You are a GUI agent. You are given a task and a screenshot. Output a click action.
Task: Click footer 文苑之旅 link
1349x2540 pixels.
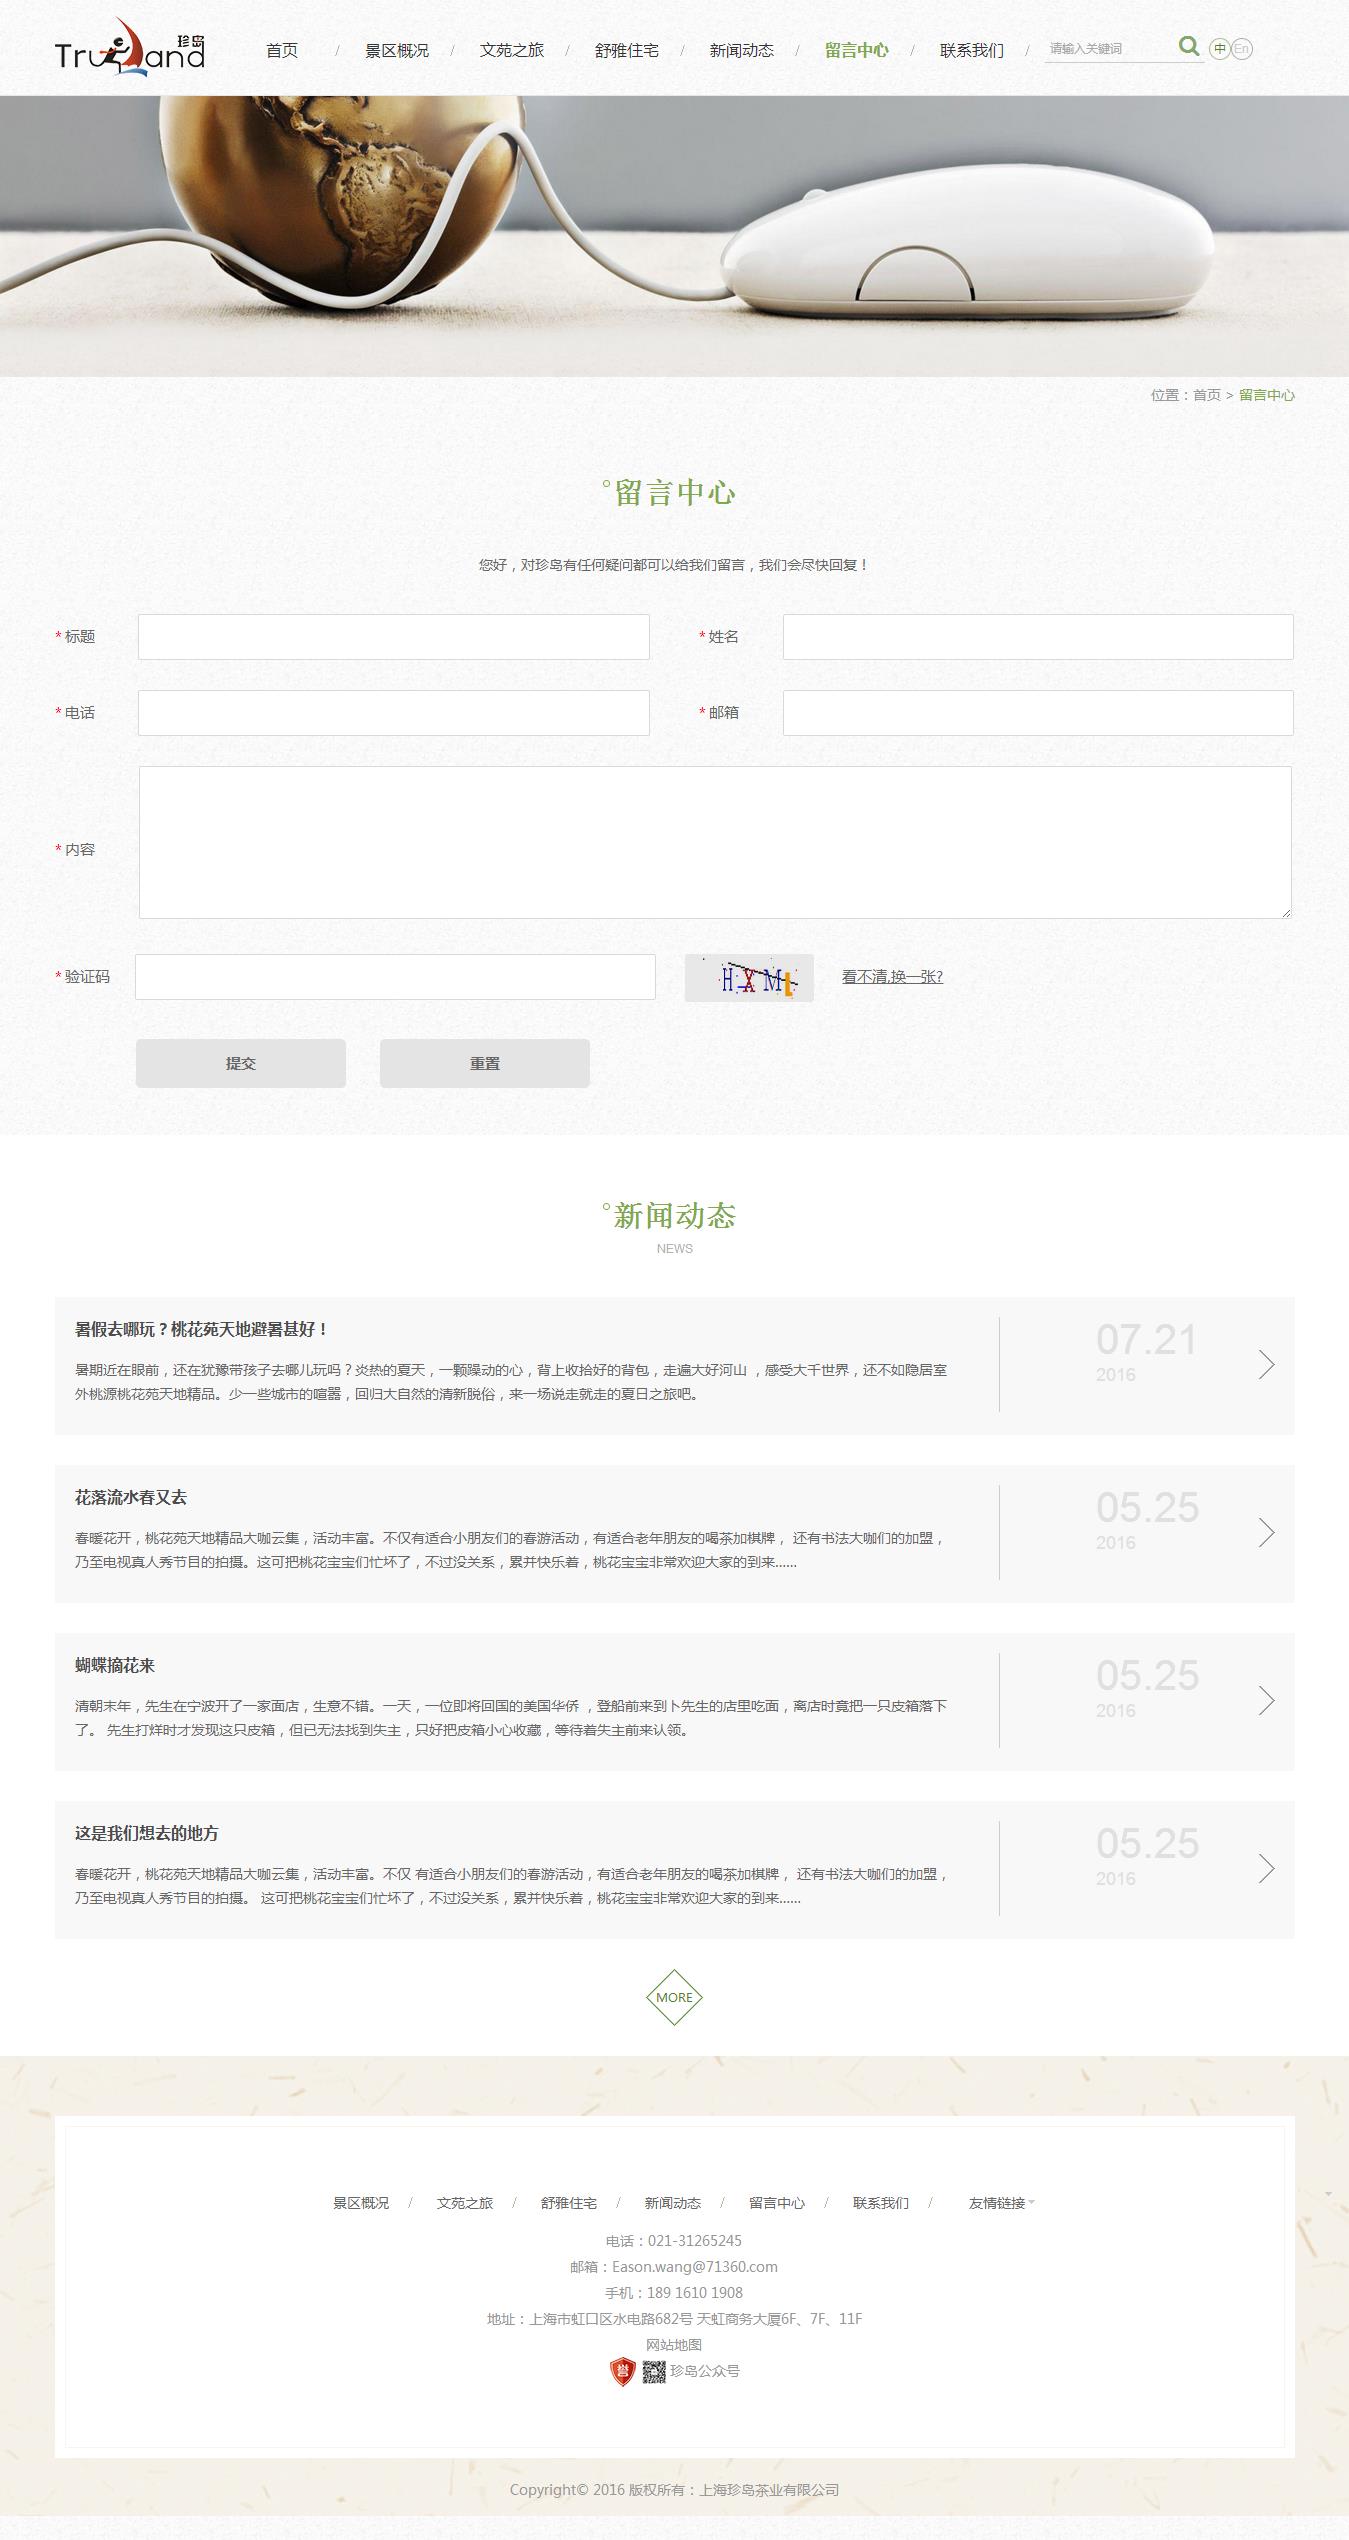[465, 2203]
